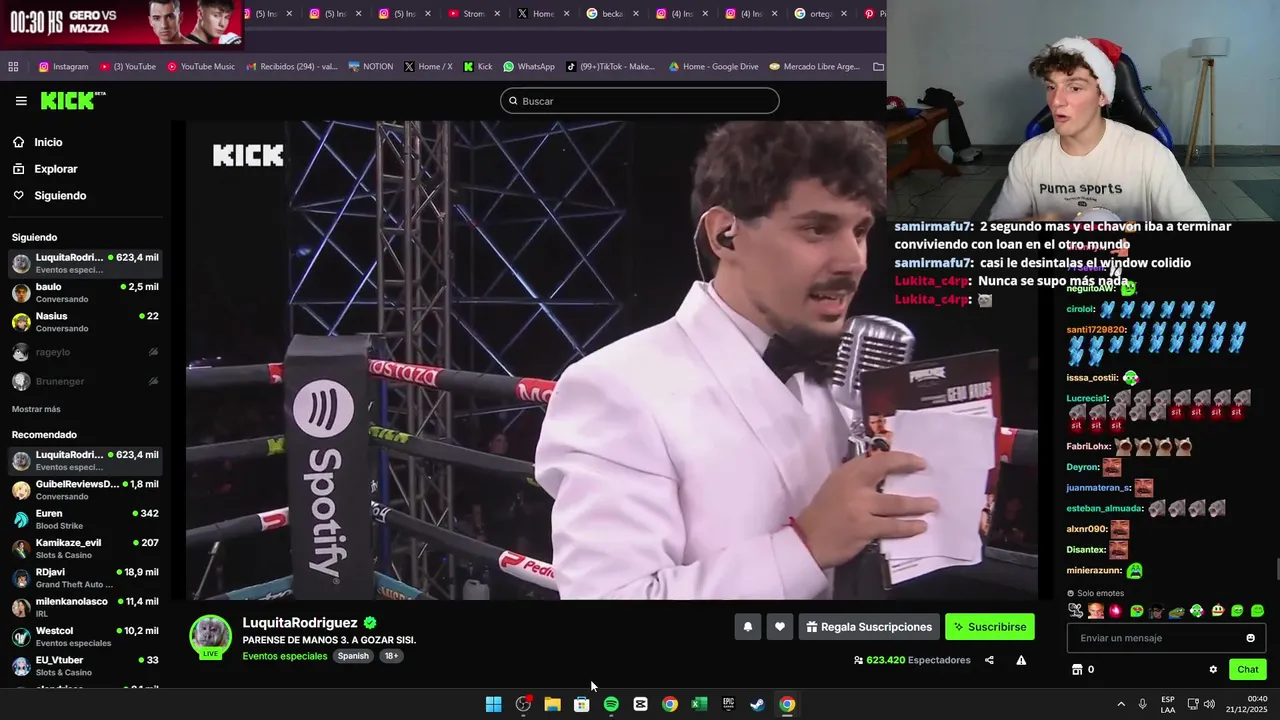Screen dimensions: 1280x720
Task: Click the green Kick logo
Action: tap(73, 100)
